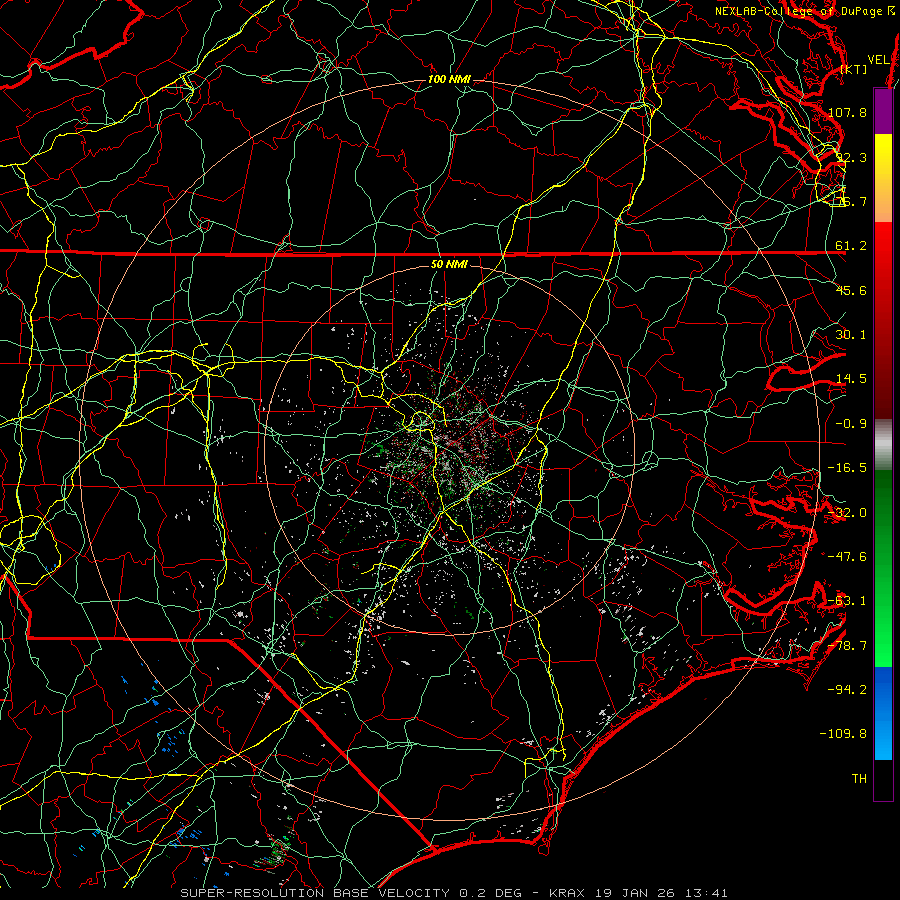Select the 92.3 scale value
The width and height of the screenshot is (900, 900).
pyautogui.click(x=851, y=157)
